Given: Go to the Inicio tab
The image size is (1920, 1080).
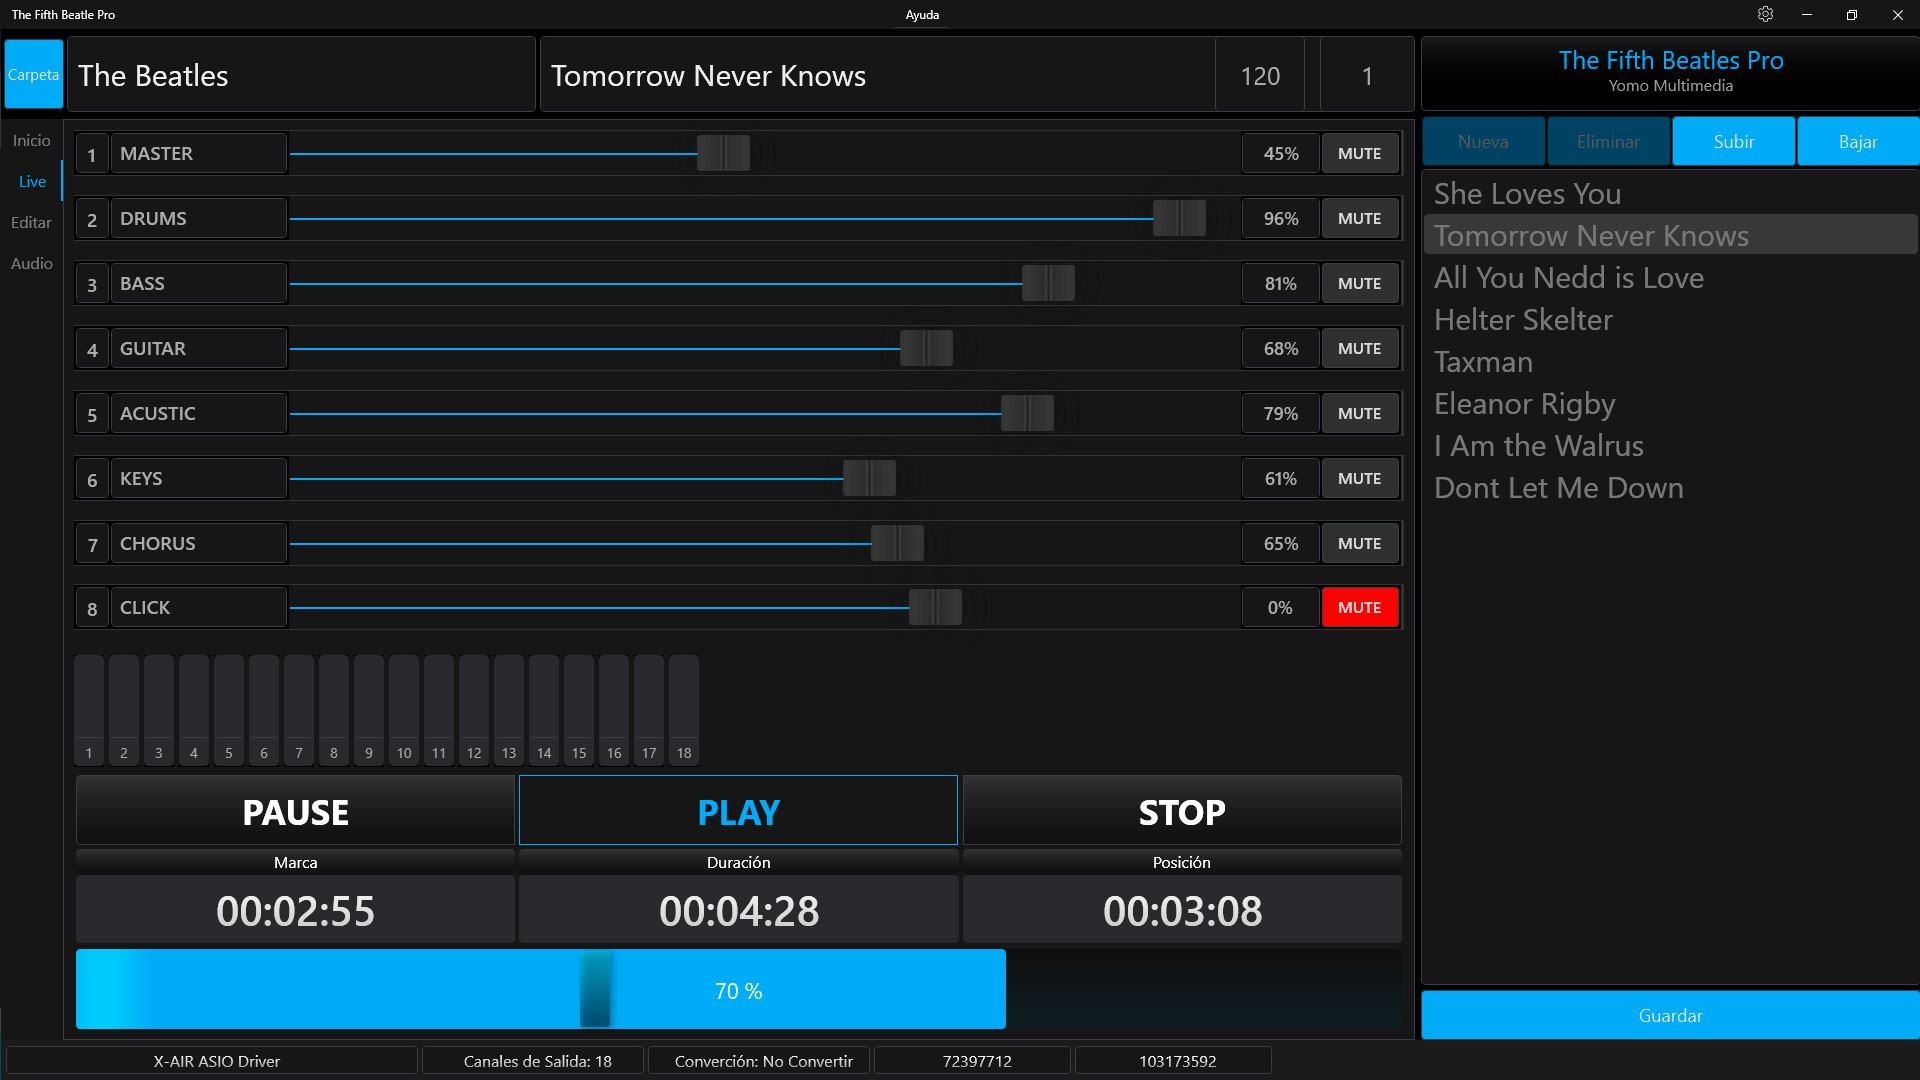Looking at the screenshot, I should [x=31, y=141].
